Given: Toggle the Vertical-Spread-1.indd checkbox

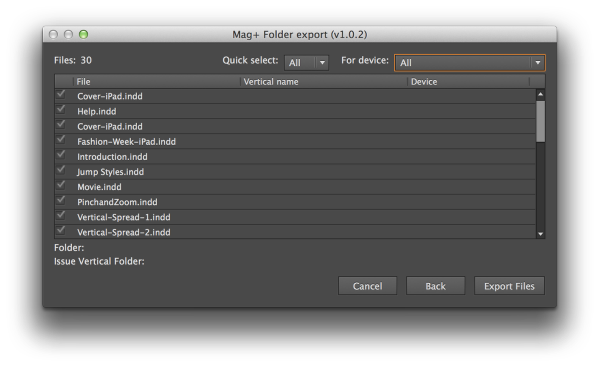Looking at the screenshot, I should (60, 215).
